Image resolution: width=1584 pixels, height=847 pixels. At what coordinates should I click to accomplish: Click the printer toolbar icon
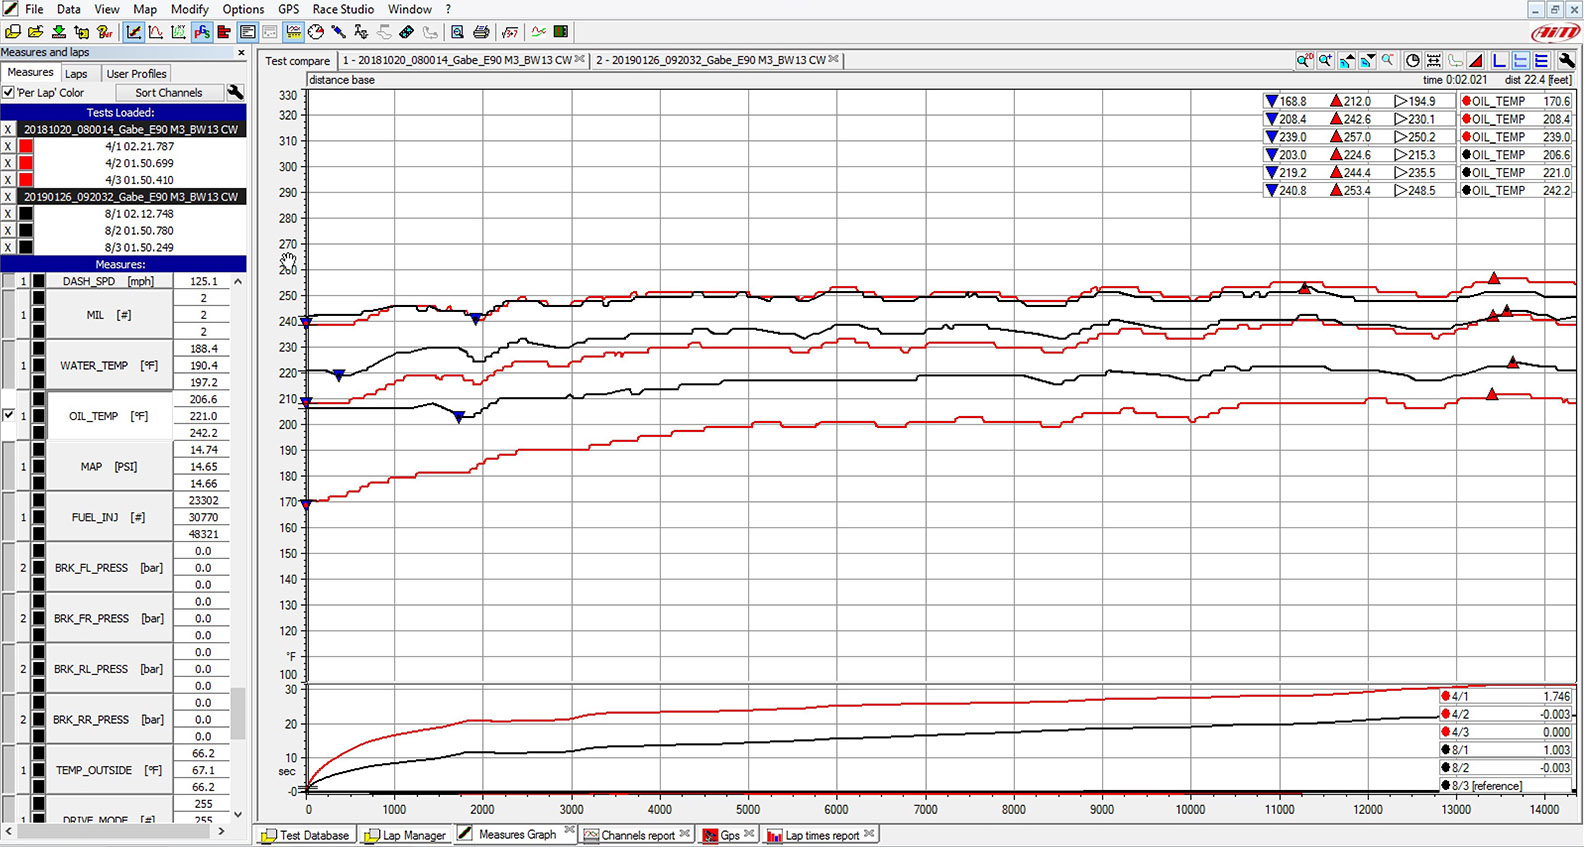pos(481,32)
